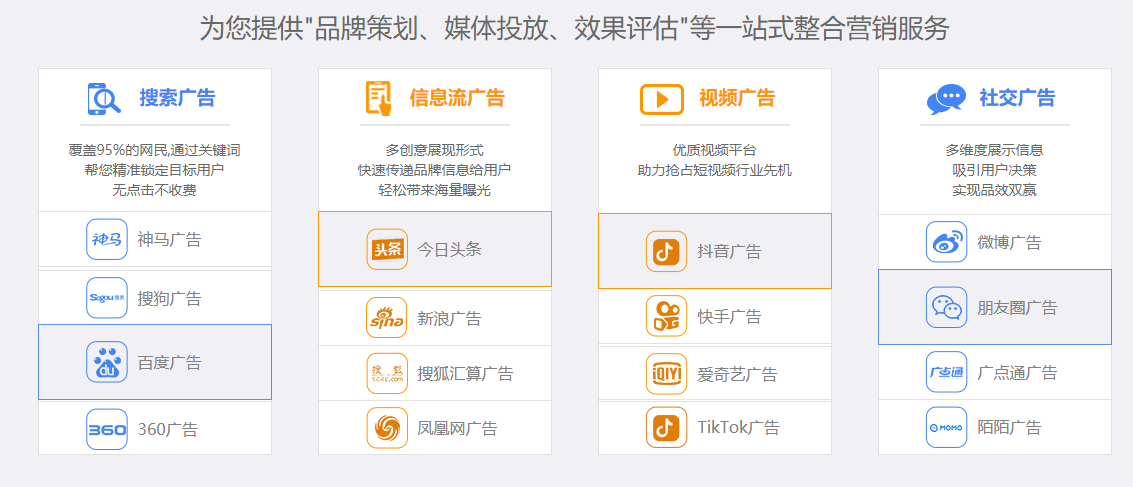Click the text 吸引用户决策
This screenshot has height=487, width=1133.
pyautogui.click(x=995, y=171)
